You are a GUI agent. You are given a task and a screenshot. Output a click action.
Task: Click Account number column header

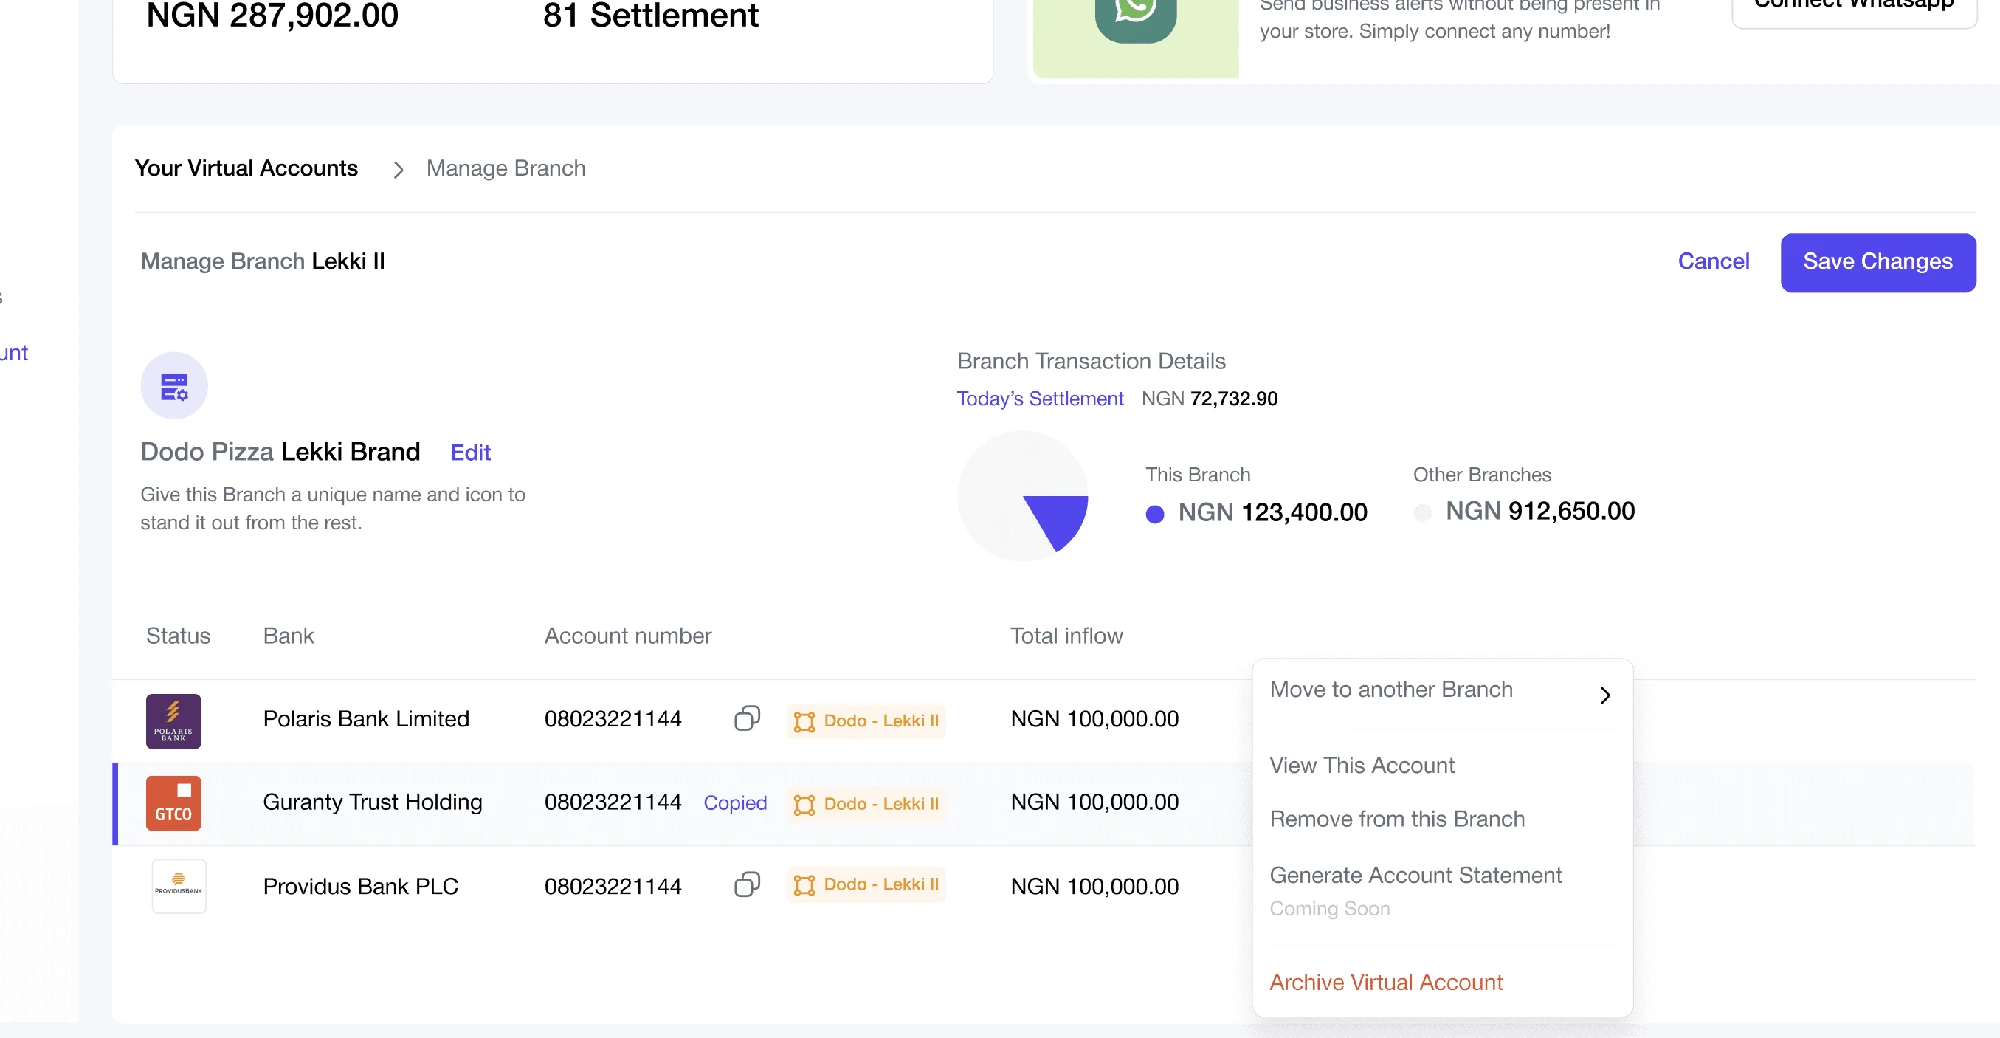[x=628, y=636]
